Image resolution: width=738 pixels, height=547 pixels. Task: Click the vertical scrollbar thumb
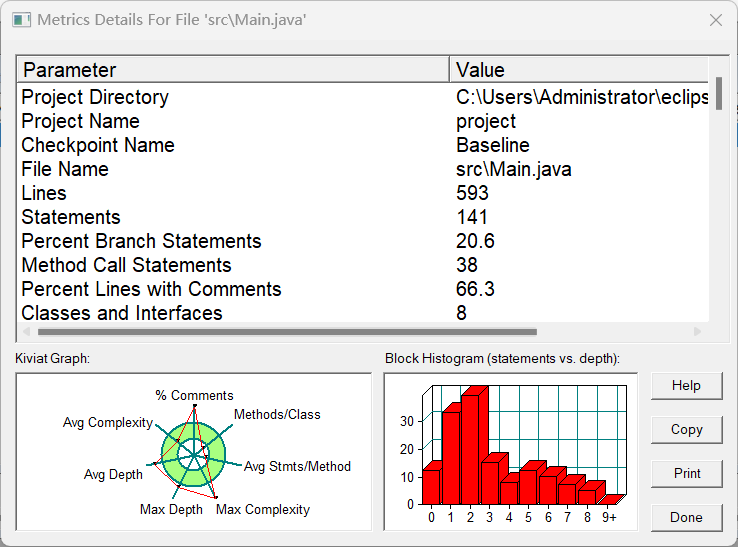click(x=719, y=94)
